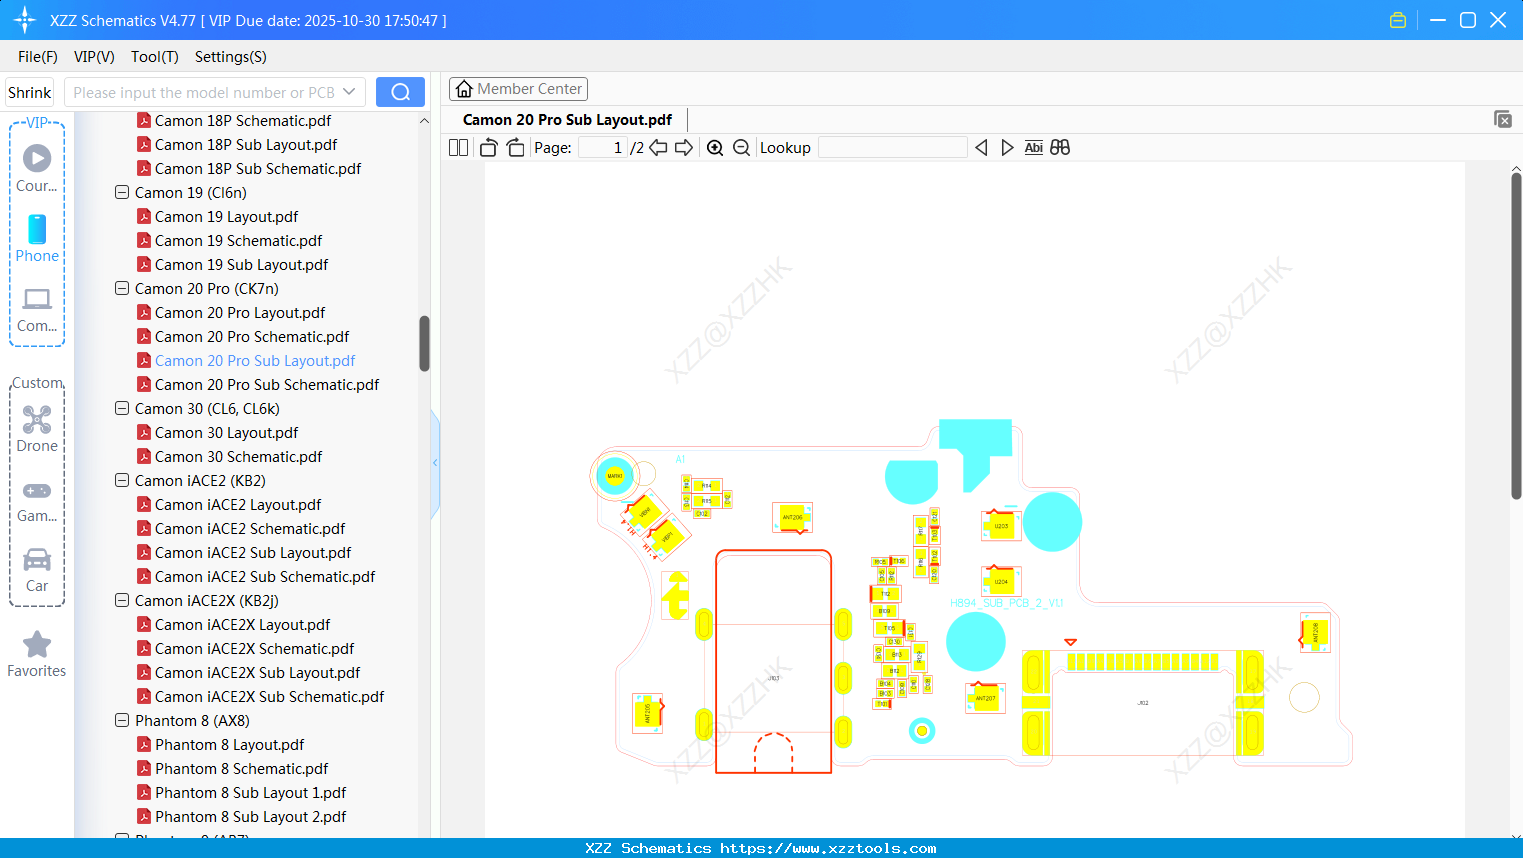
Task: Go to the previous PDF page
Action: [658, 148]
